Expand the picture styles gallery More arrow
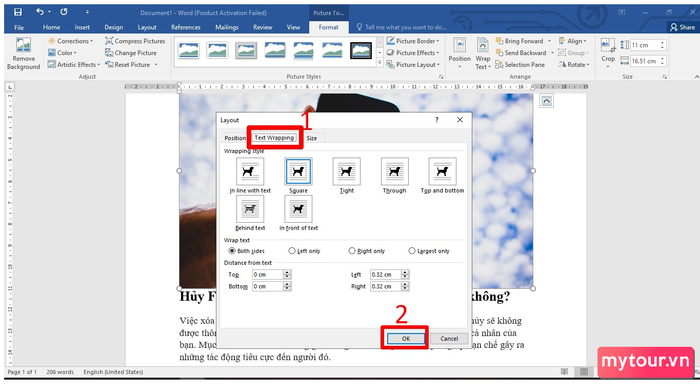 coord(379,63)
